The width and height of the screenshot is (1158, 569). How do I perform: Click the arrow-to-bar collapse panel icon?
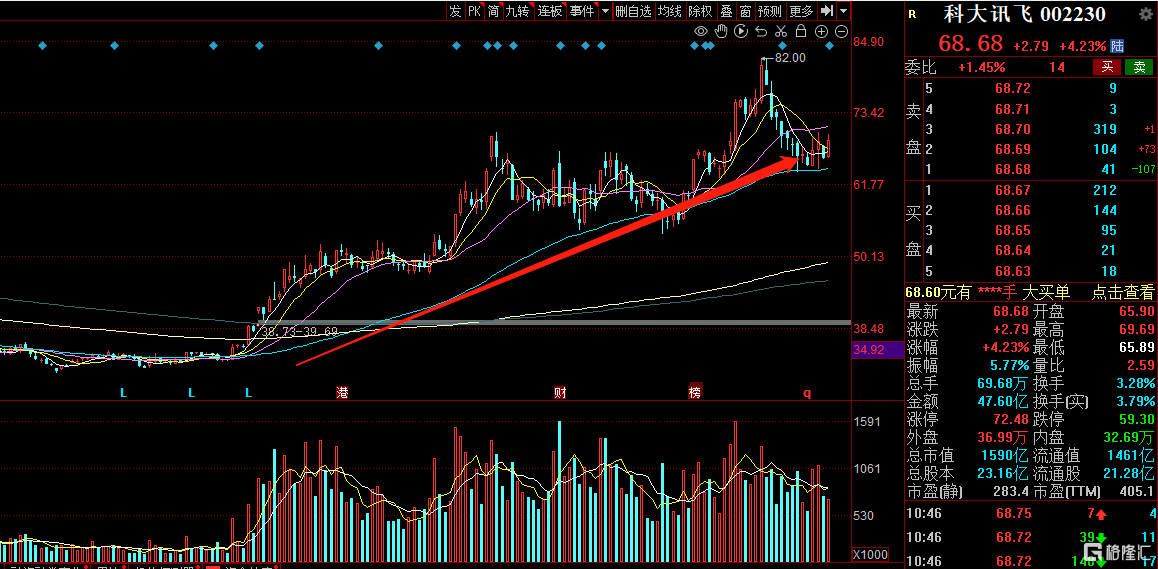[x=827, y=11]
